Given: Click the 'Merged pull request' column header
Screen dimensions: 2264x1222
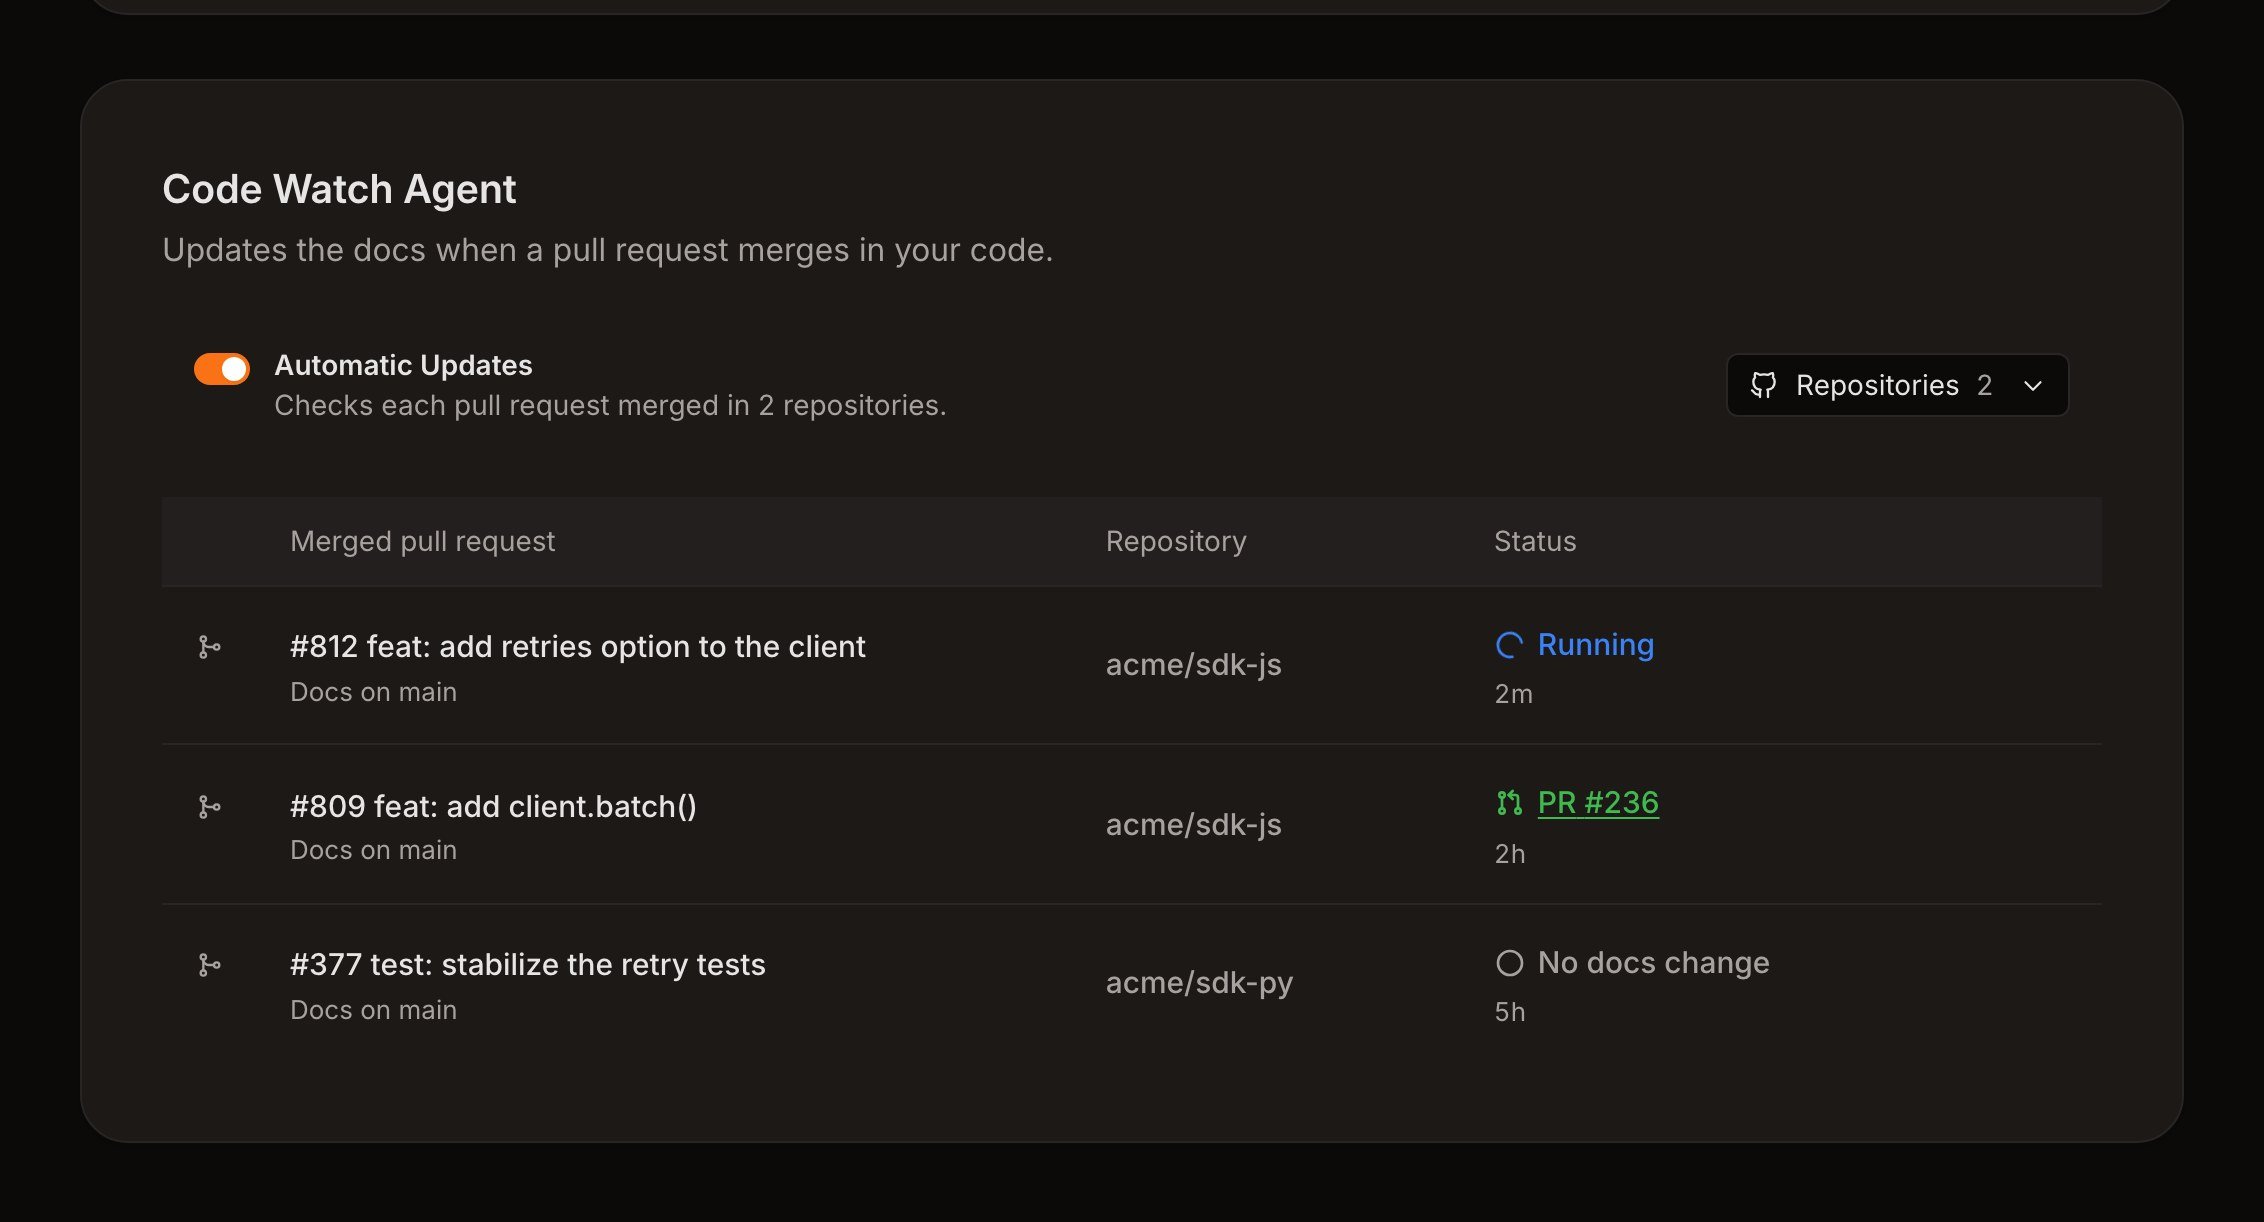Looking at the screenshot, I should click(x=422, y=541).
